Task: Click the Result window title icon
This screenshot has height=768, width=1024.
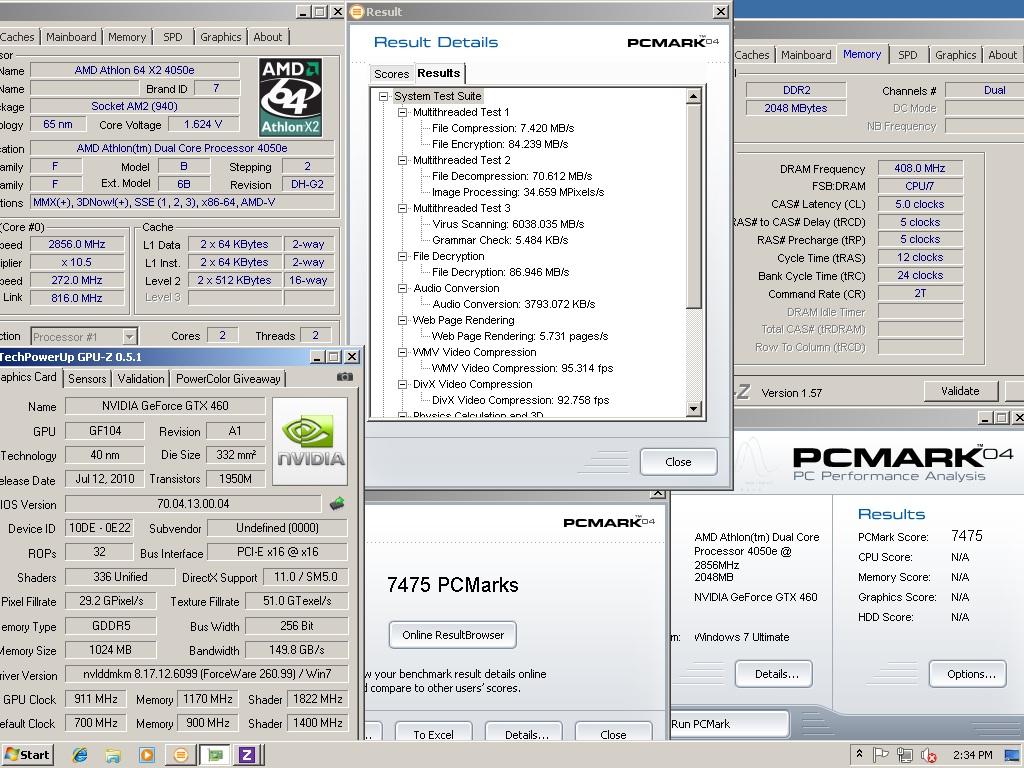Action: [357, 12]
